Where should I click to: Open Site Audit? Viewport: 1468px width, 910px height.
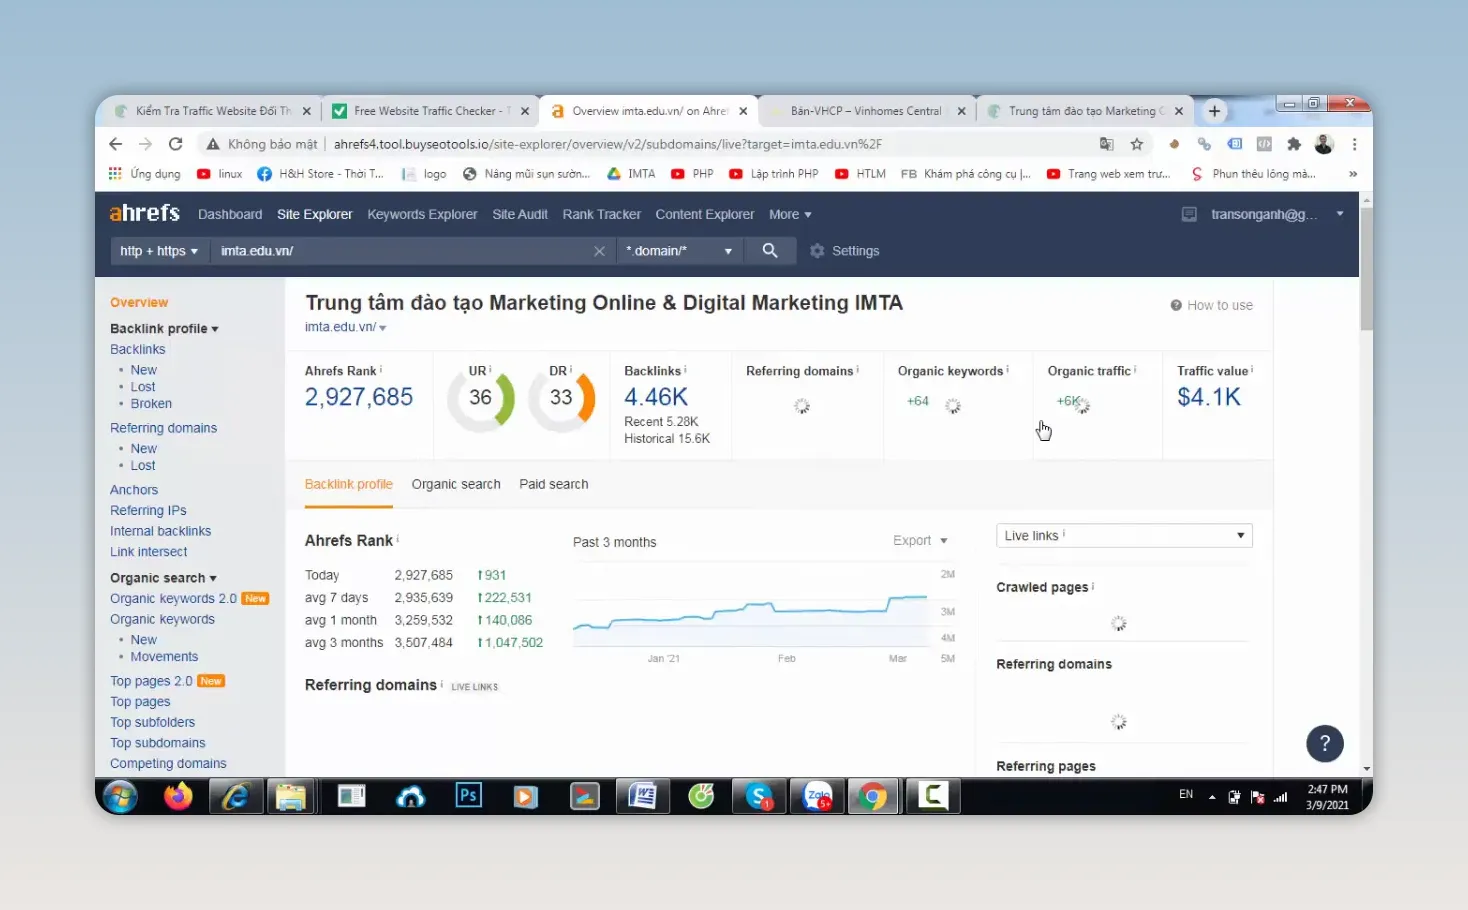click(520, 214)
